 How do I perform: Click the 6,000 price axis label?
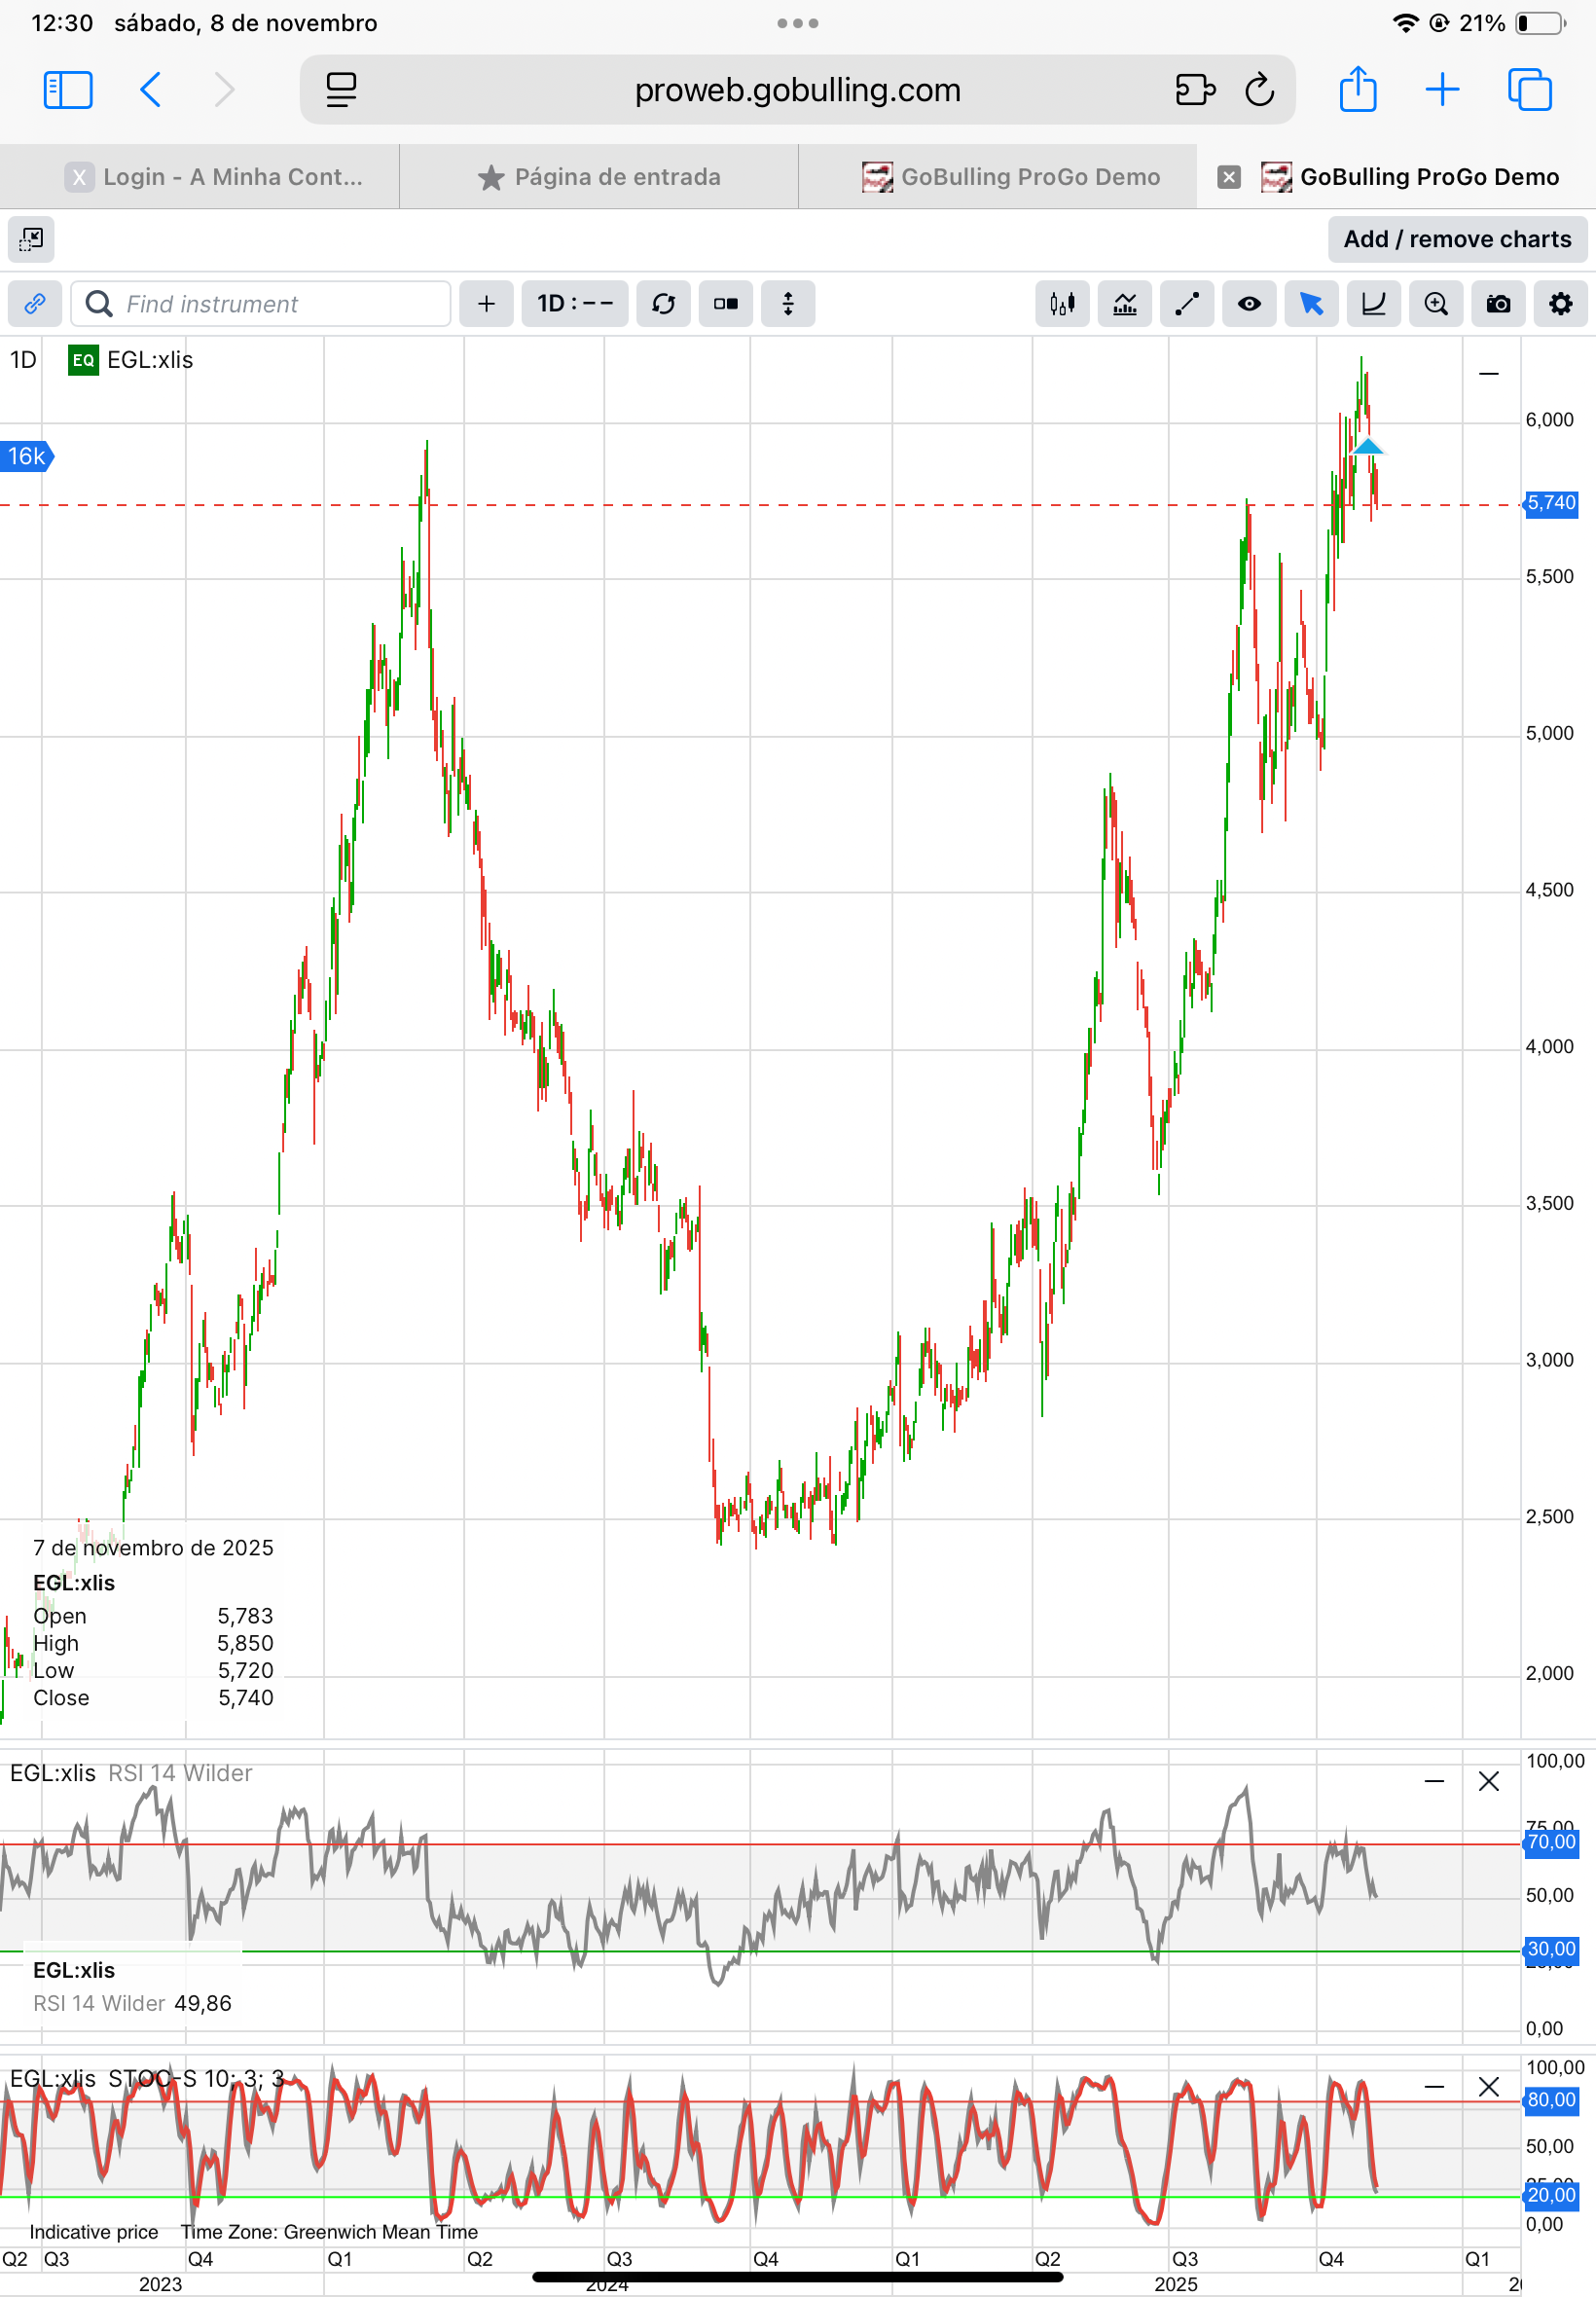click(1549, 420)
